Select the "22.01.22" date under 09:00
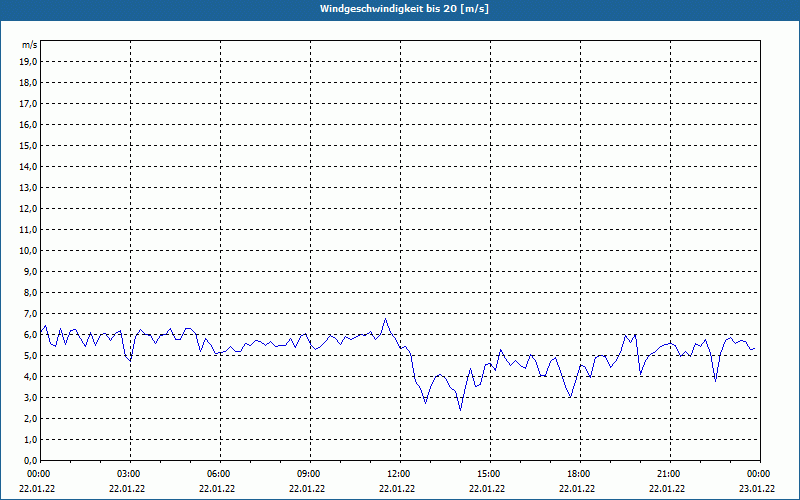The image size is (800, 500). pyautogui.click(x=307, y=489)
